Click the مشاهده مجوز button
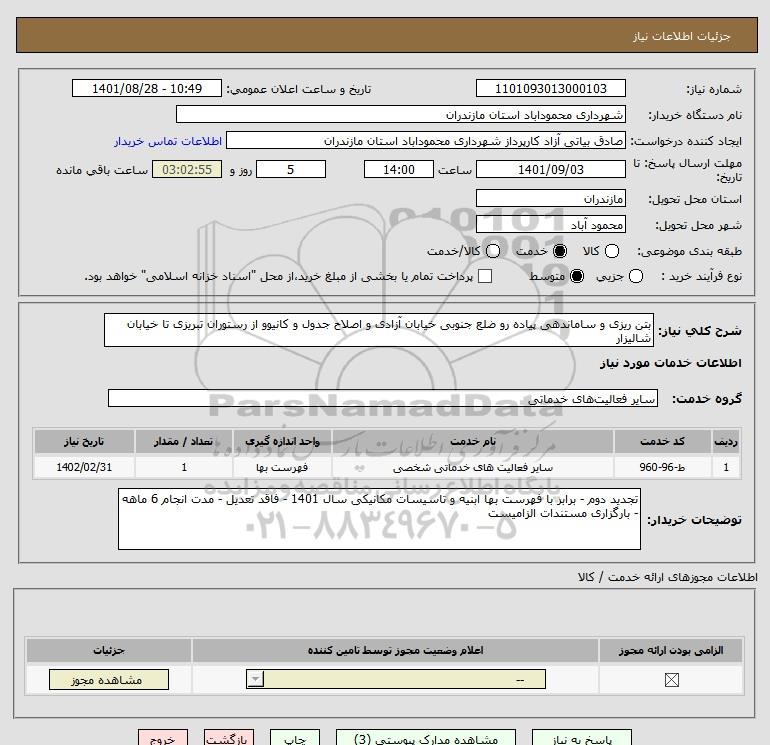The height and width of the screenshot is (745, 770). pos(109,680)
